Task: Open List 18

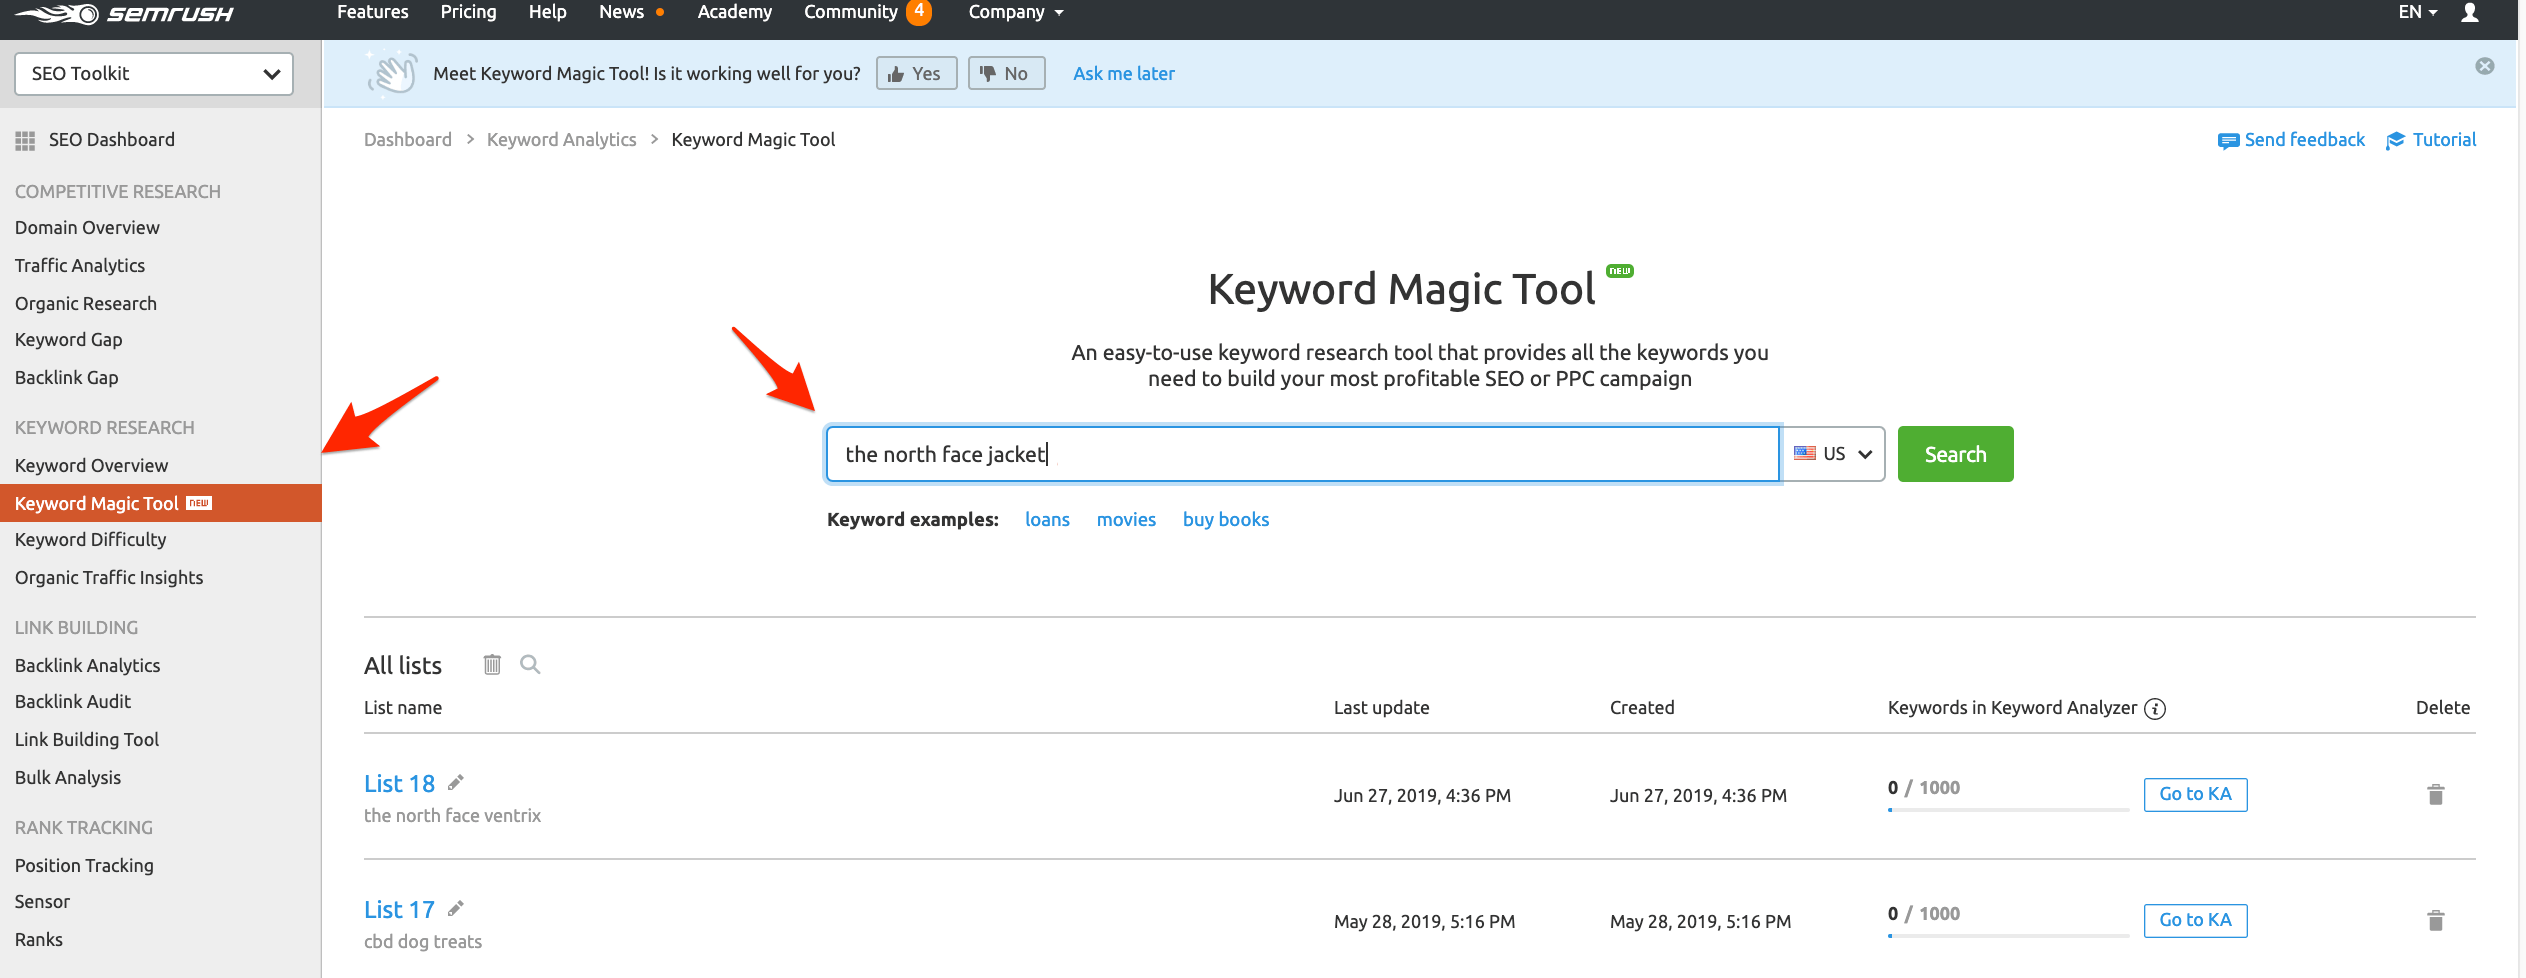Action: click(399, 783)
